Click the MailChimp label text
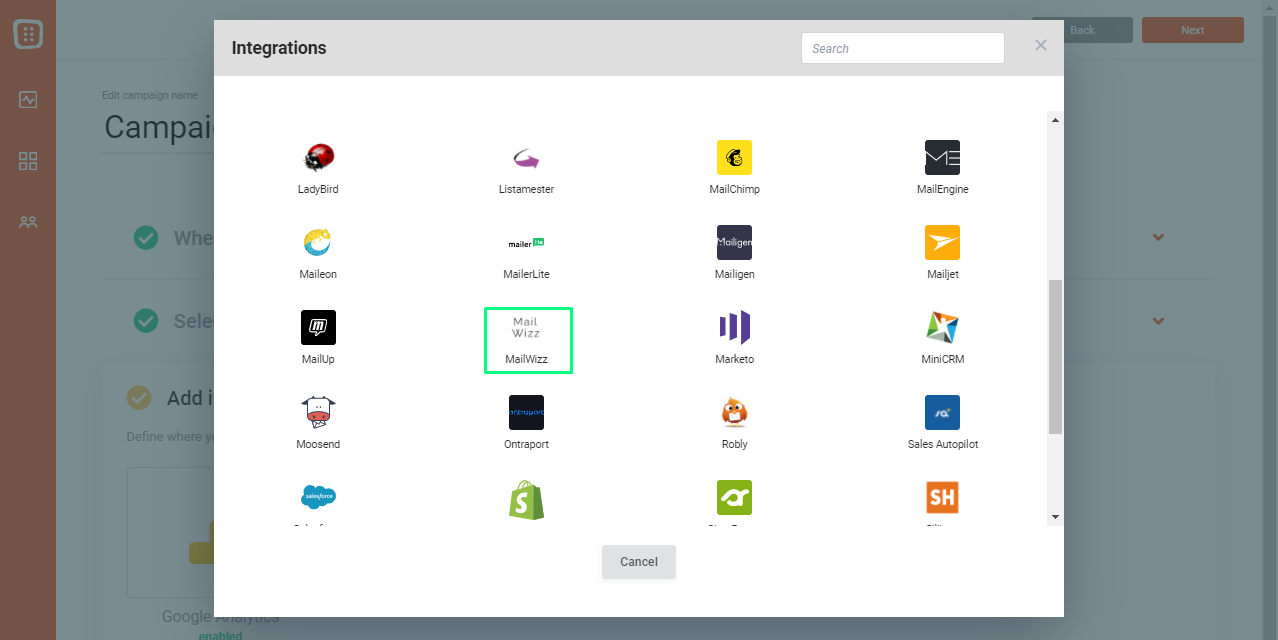The width and height of the screenshot is (1278, 640). coord(734,189)
